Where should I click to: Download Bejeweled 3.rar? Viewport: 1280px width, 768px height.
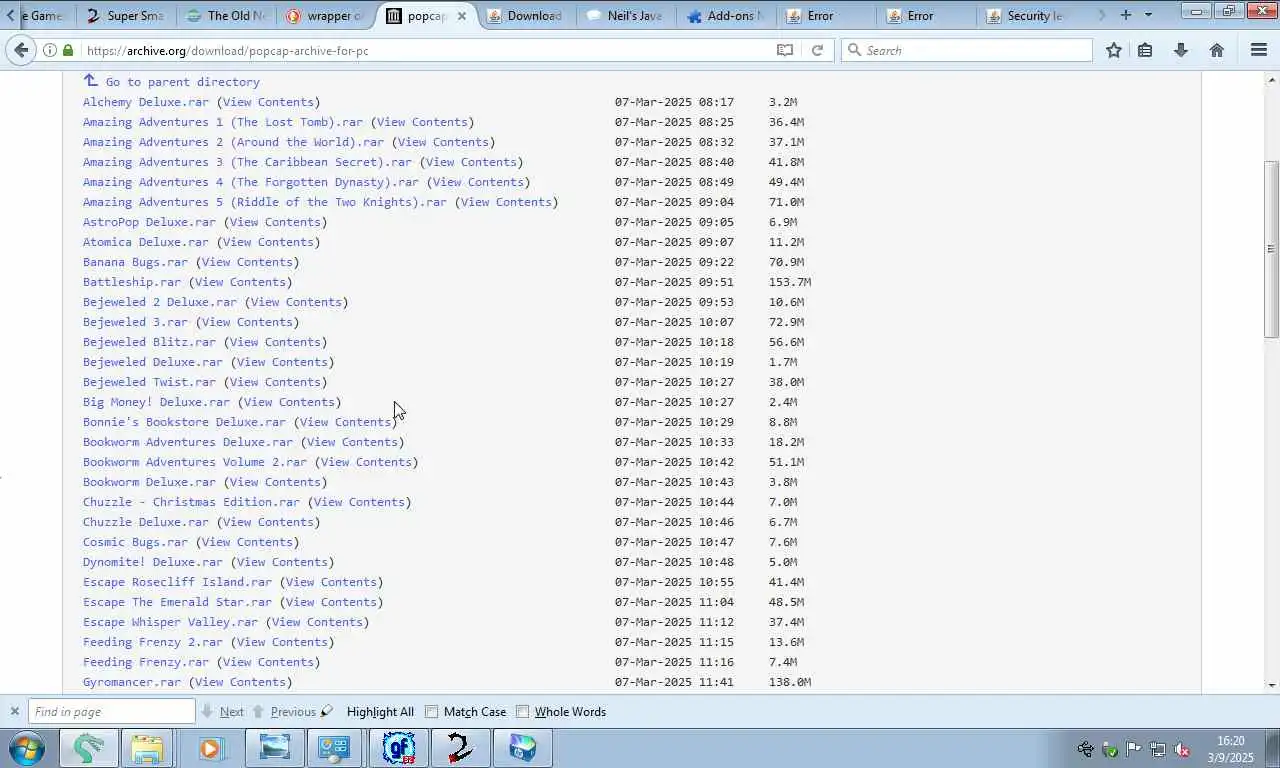coord(135,322)
